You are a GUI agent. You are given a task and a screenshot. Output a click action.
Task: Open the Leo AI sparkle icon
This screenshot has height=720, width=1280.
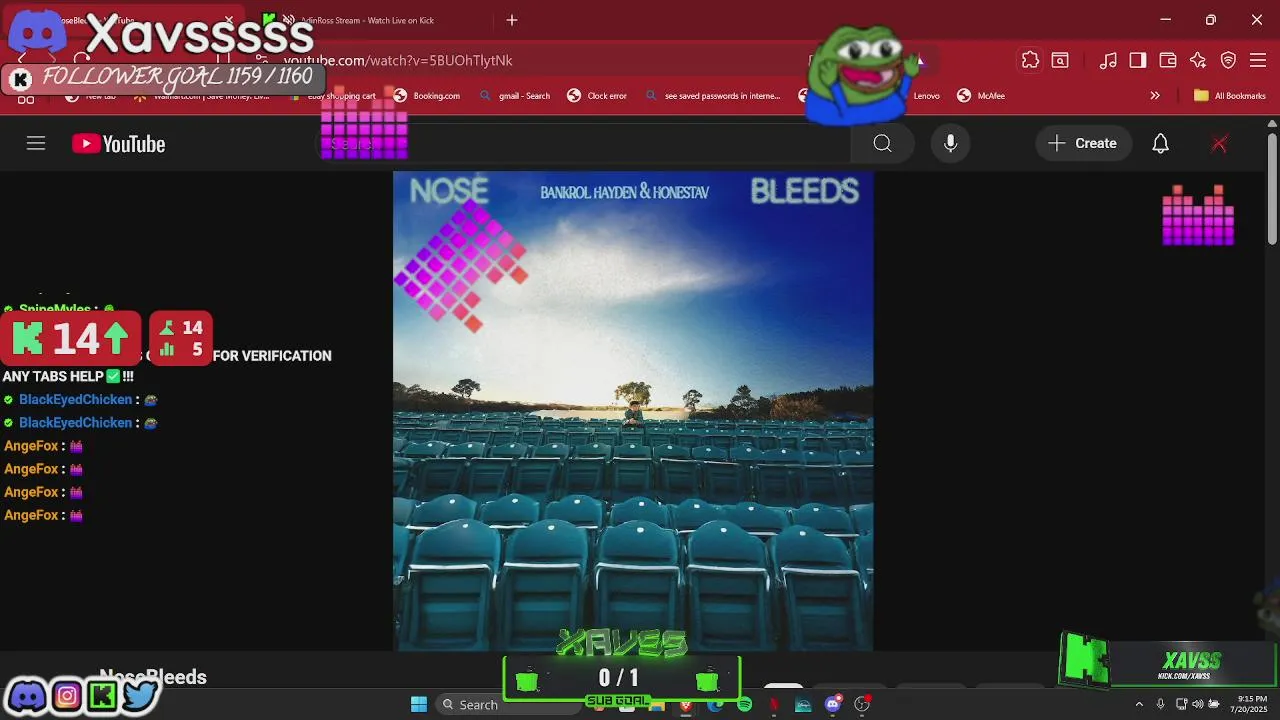pos(1198,60)
